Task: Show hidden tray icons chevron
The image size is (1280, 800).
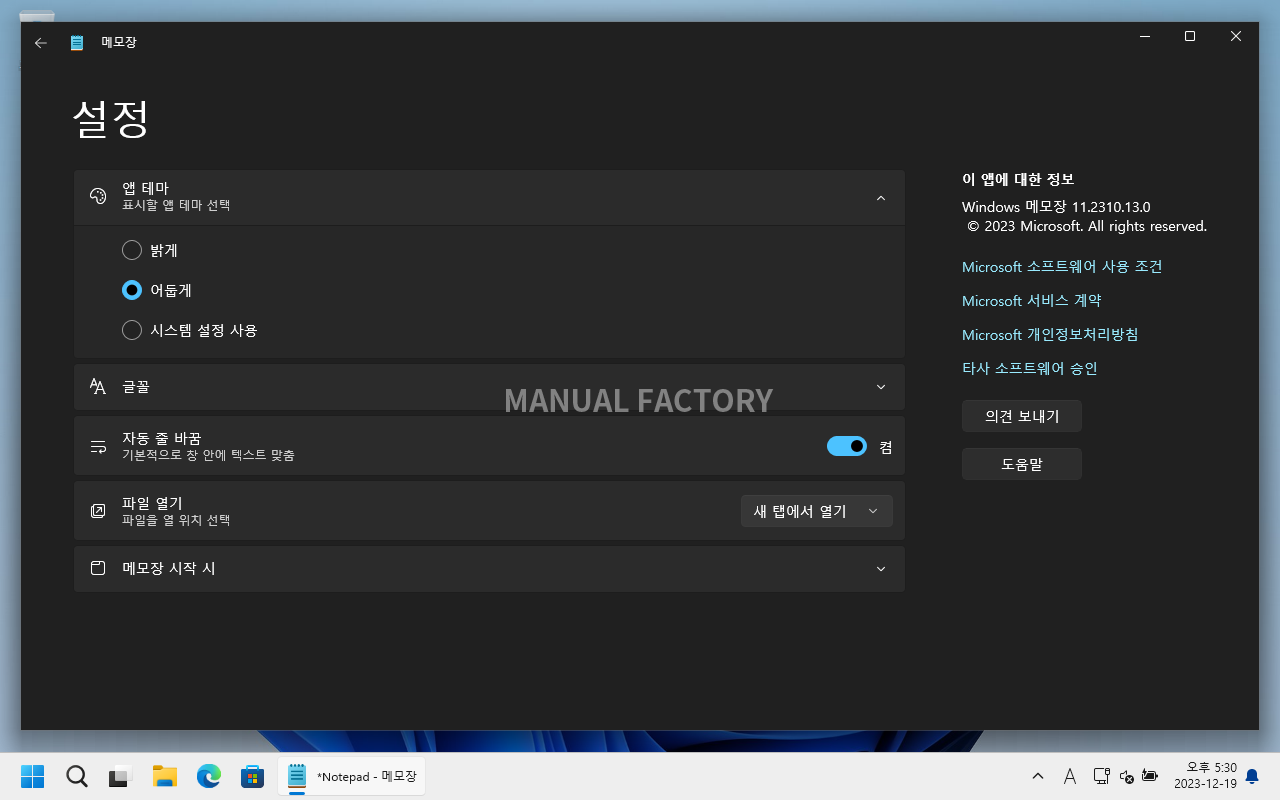Action: point(1038,776)
